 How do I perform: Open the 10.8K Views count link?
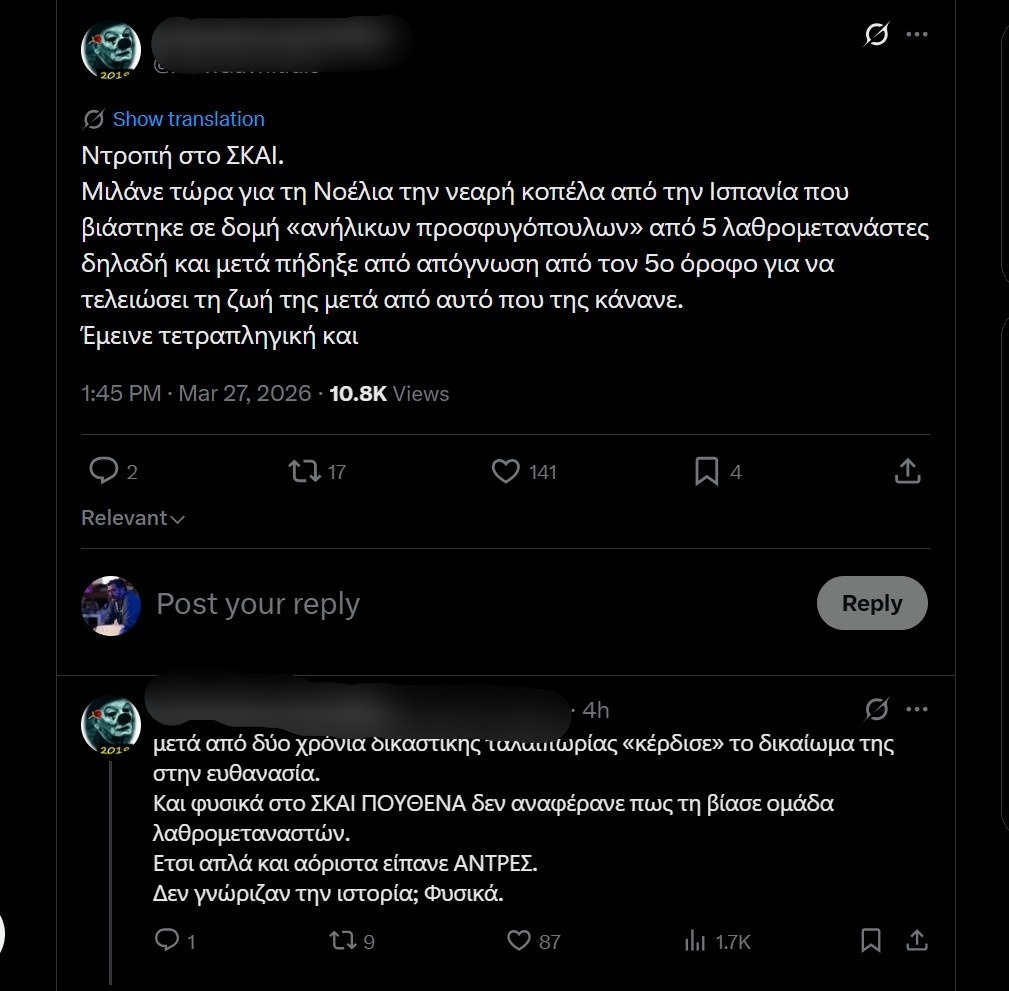tap(389, 394)
